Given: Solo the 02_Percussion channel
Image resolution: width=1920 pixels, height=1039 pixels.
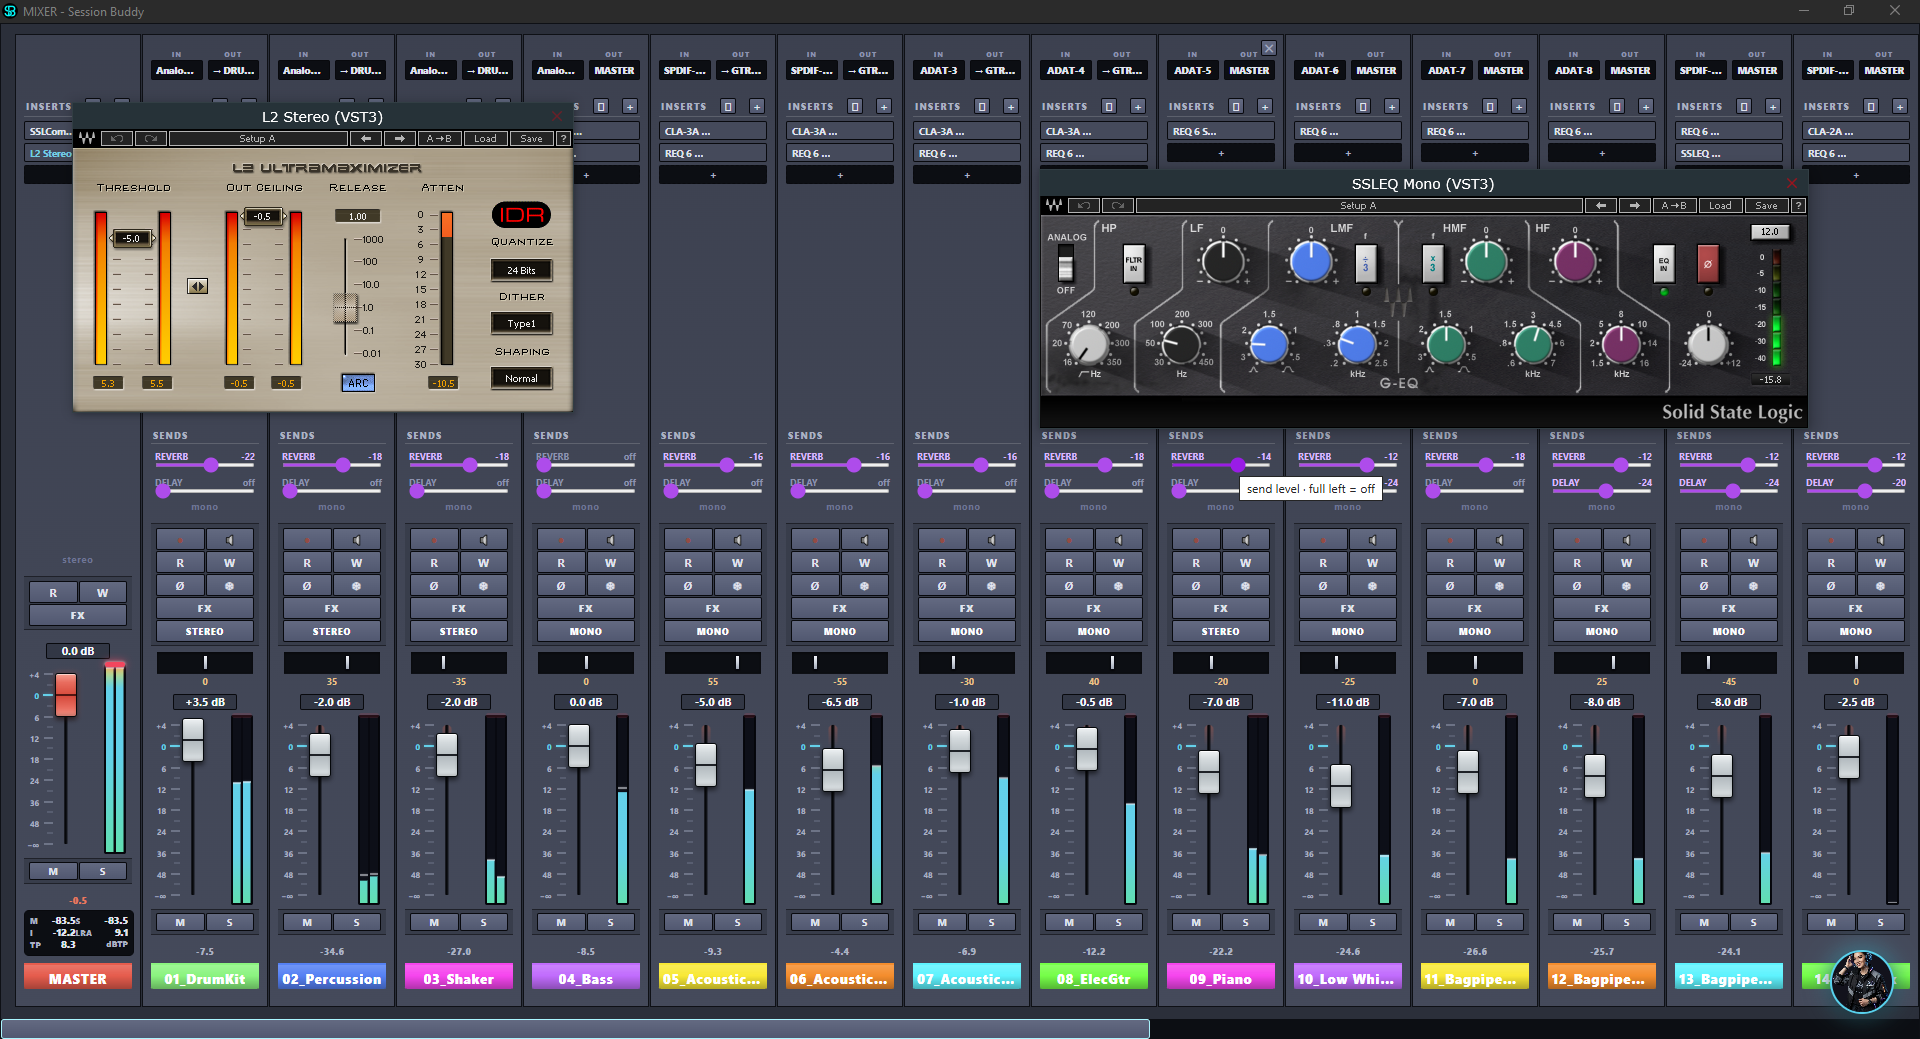Looking at the screenshot, I should click(356, 922).
